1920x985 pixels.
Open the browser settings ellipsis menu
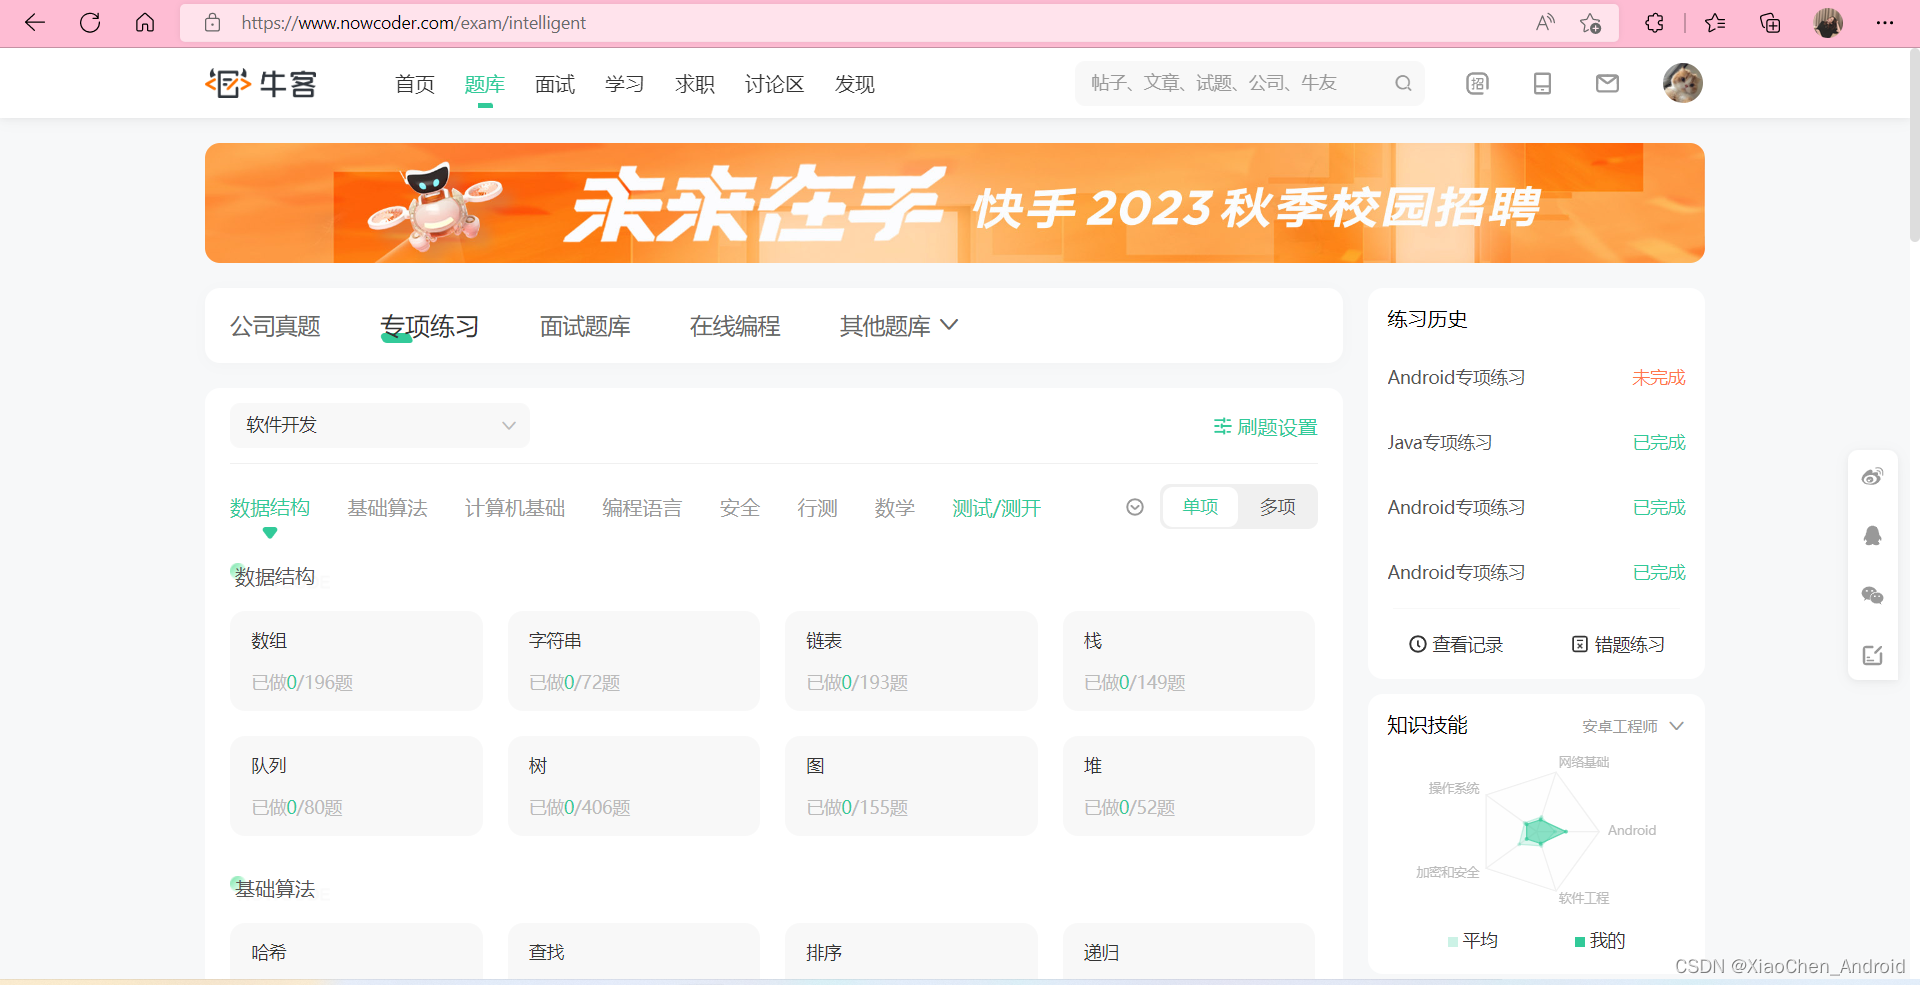pyautogui.click(x=1885, y=23)
